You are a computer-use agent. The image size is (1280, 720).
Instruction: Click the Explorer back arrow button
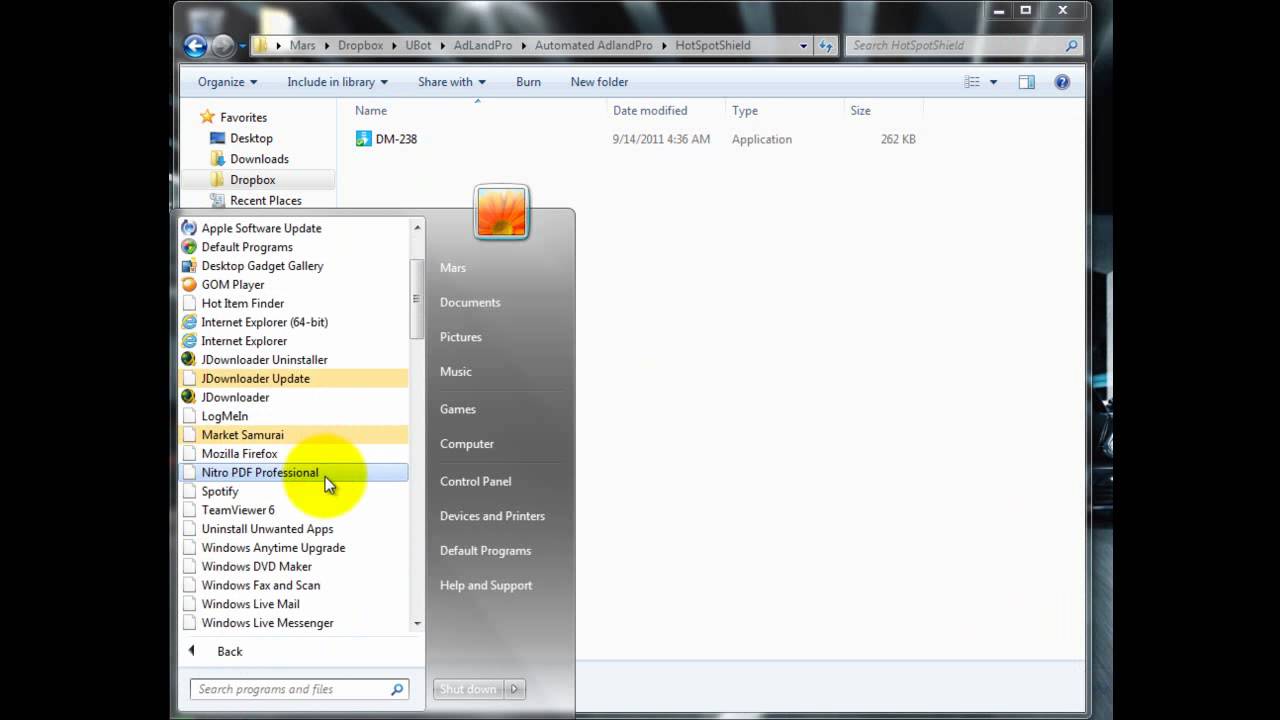pyautogui.click(x=195, y=45)
